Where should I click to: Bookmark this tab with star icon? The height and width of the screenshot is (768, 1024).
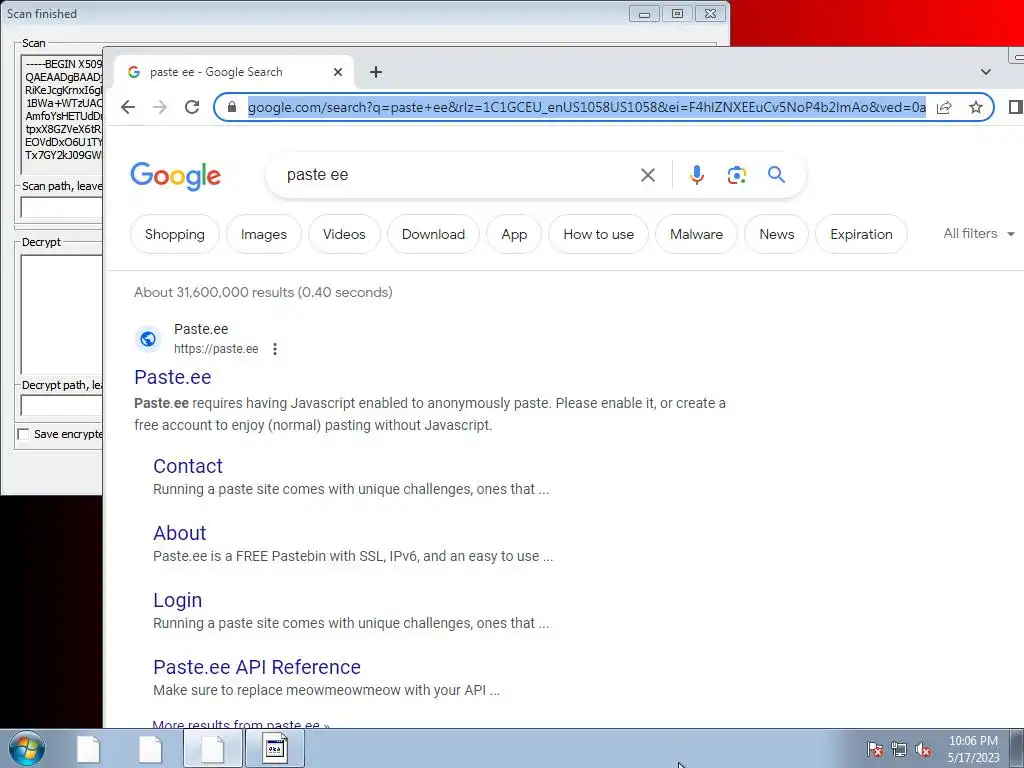(x=976, y=107)
